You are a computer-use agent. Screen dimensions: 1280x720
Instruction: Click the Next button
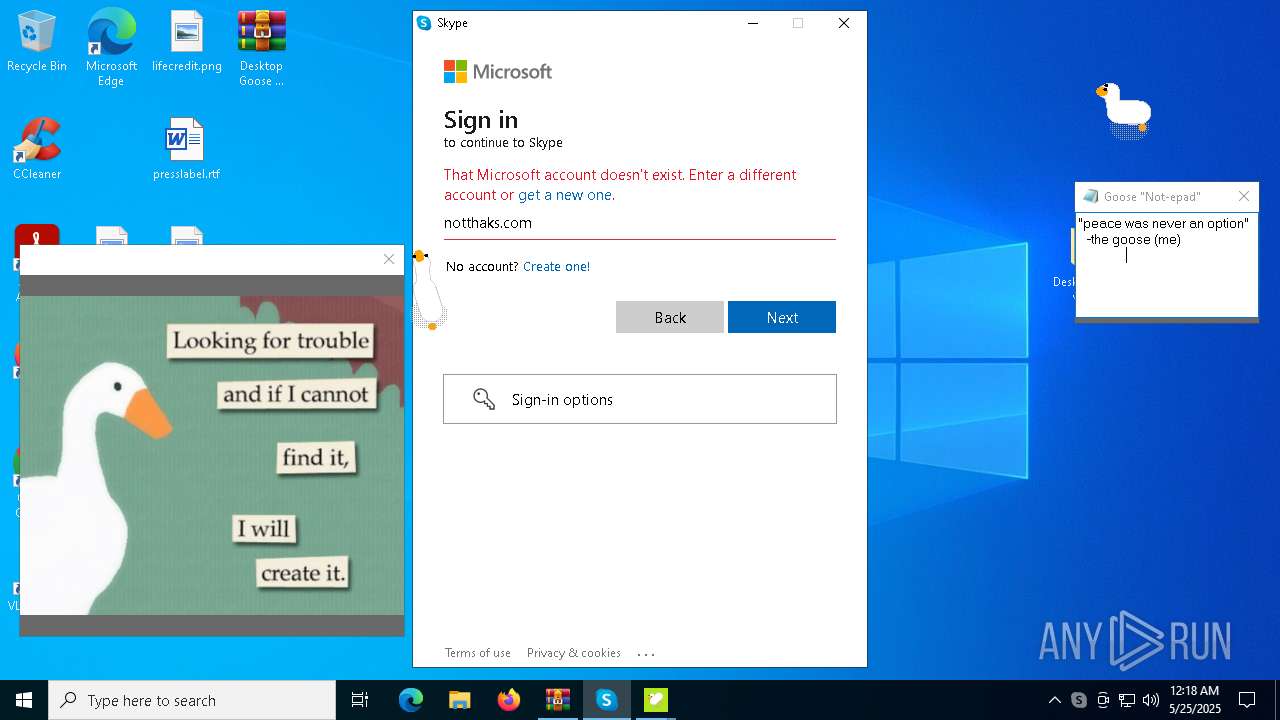782,317
